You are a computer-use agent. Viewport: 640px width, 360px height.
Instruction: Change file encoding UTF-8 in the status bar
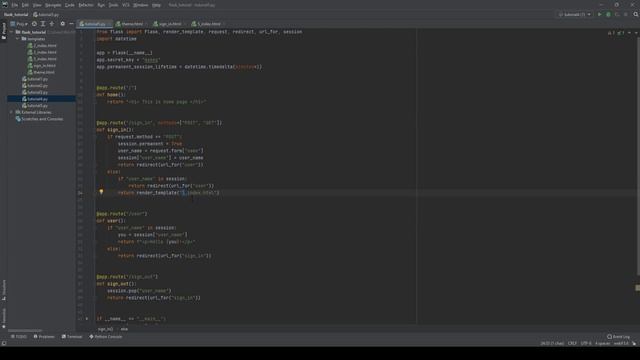(586, 343)
